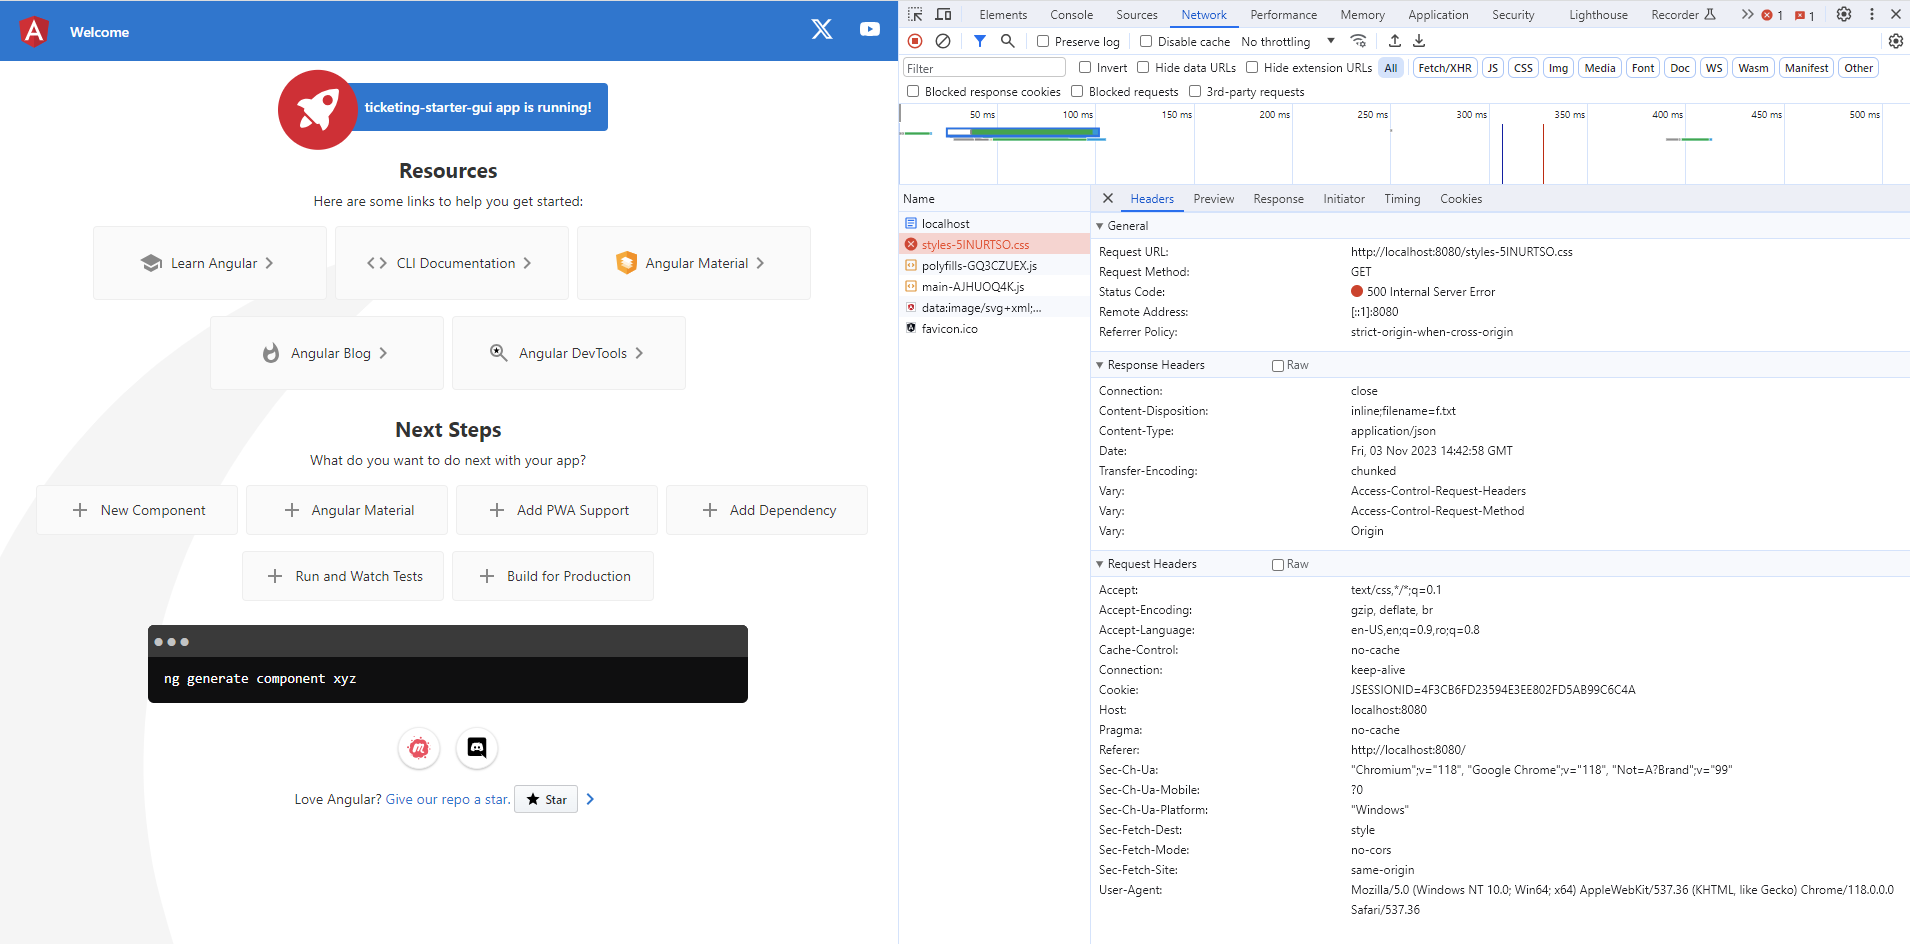1910x944 pixels.
Task: Switch to the Console tab
Action: [1070, 14]
